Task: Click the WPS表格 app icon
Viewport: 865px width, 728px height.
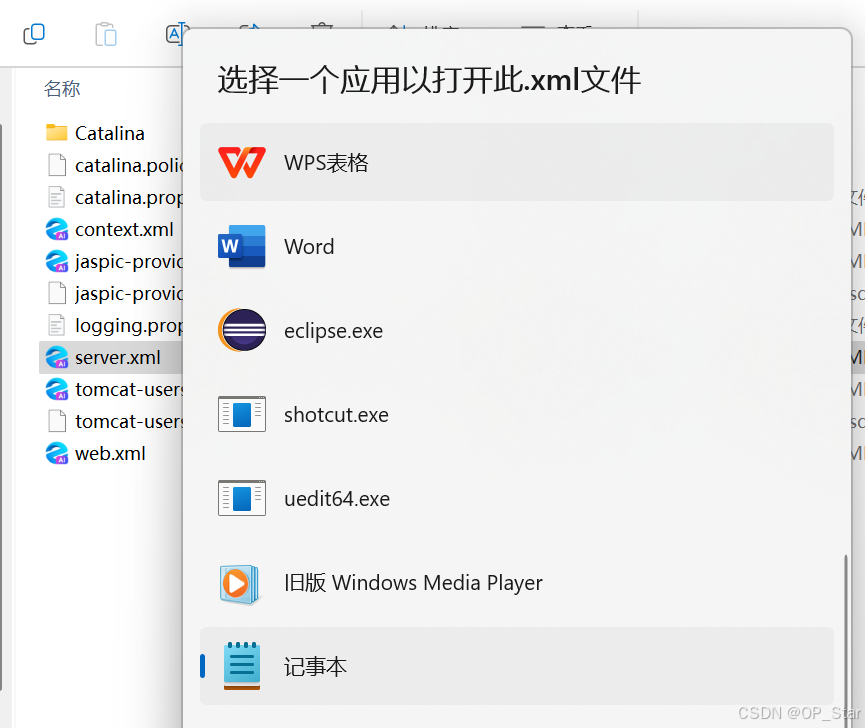Action: tap(242, 163)
